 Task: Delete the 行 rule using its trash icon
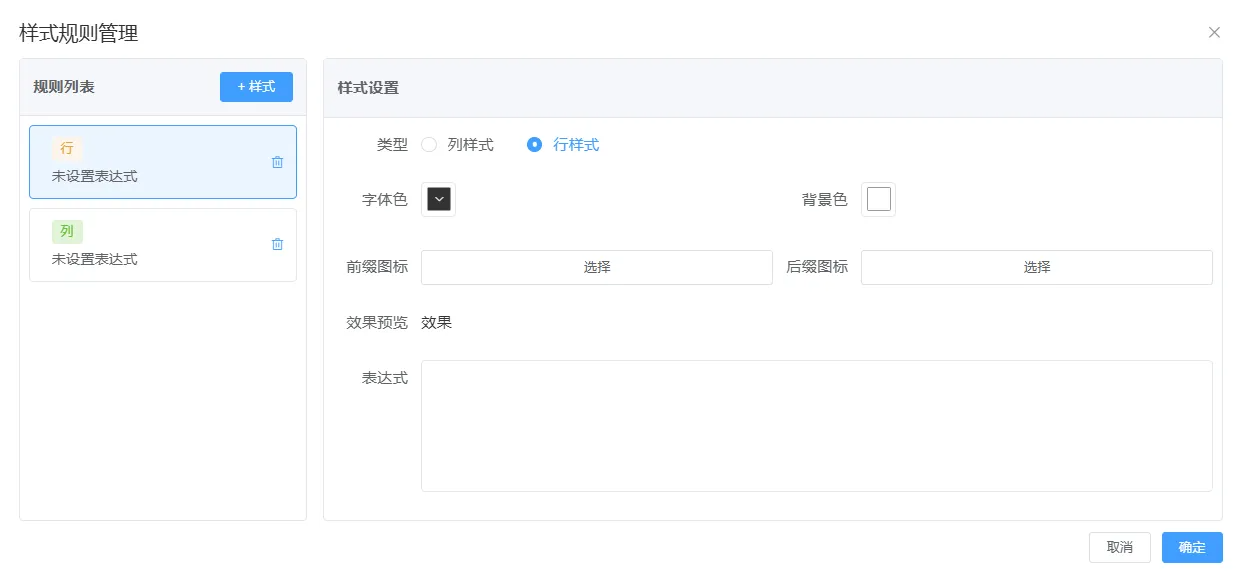tap(278, 162)
